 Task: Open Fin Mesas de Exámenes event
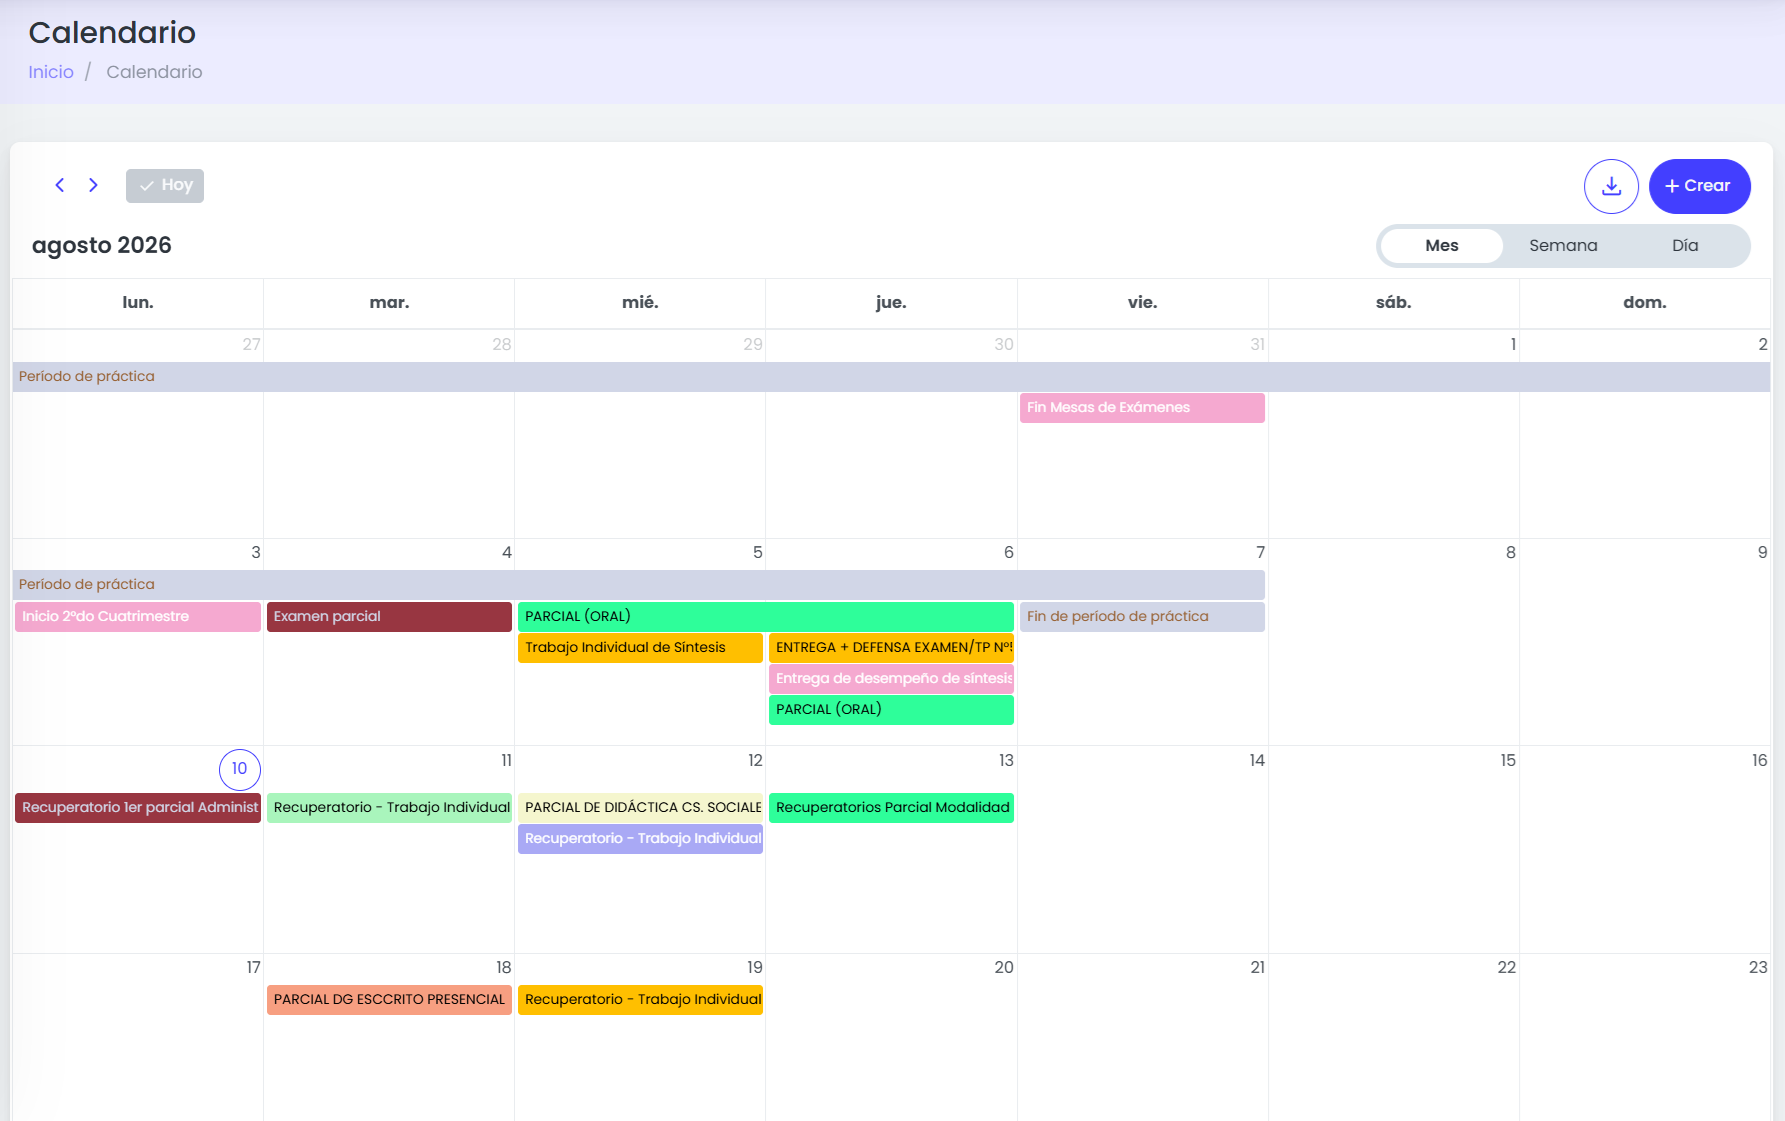[x=1142, y=408]
